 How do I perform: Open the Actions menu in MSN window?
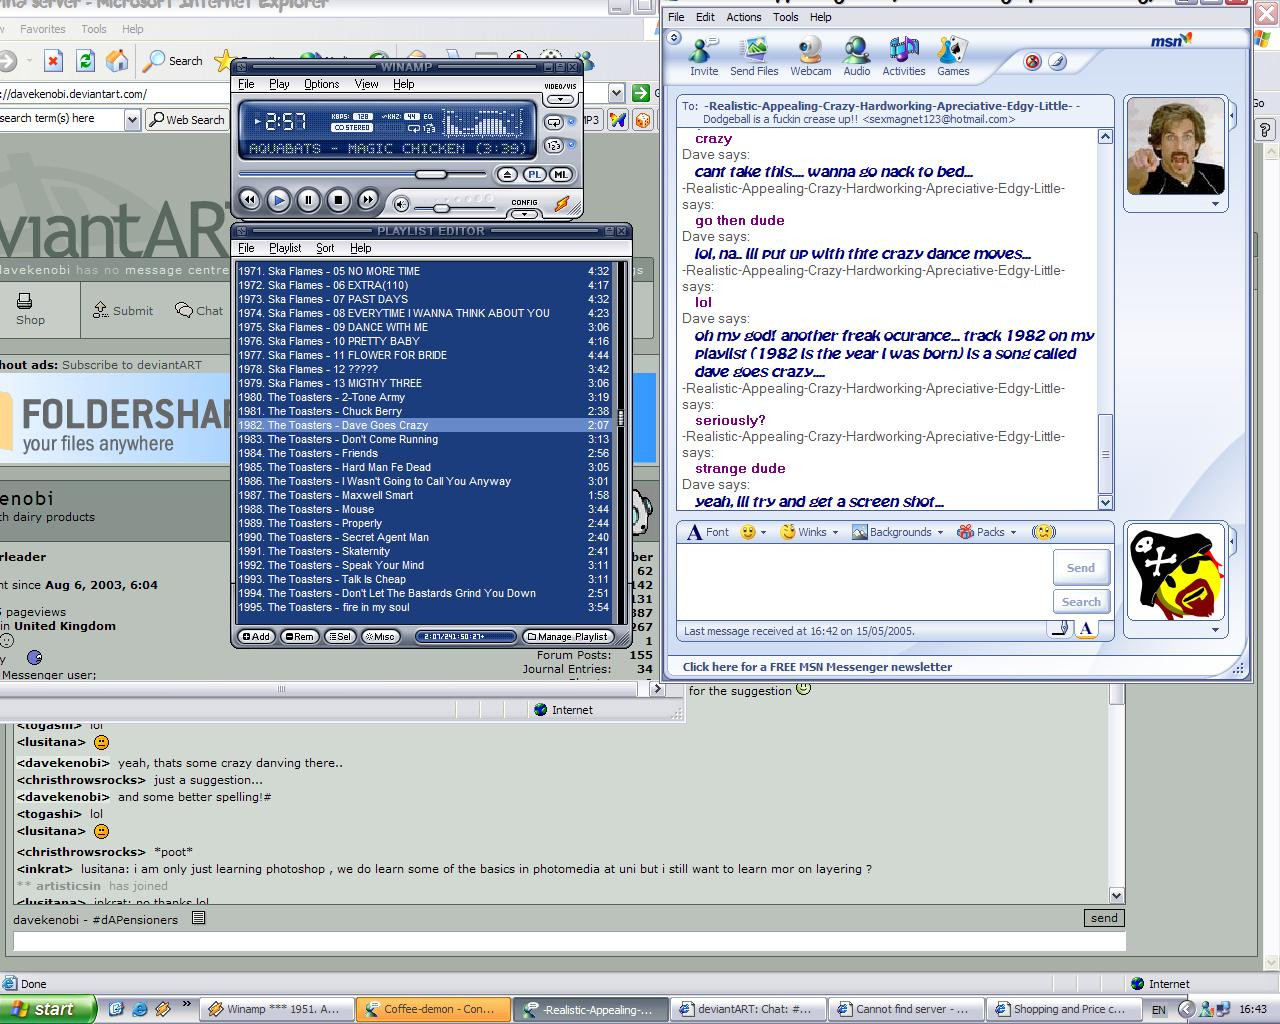[743, 17]
